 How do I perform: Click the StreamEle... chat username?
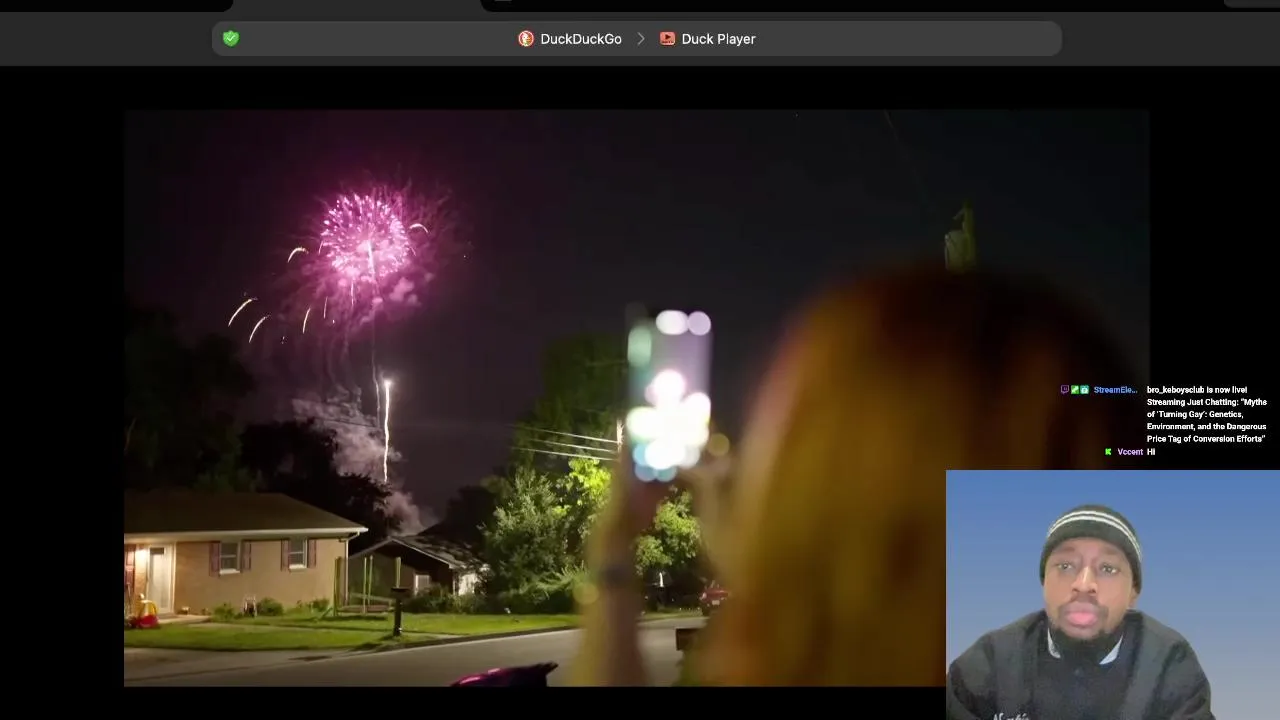click(1115, 390)
